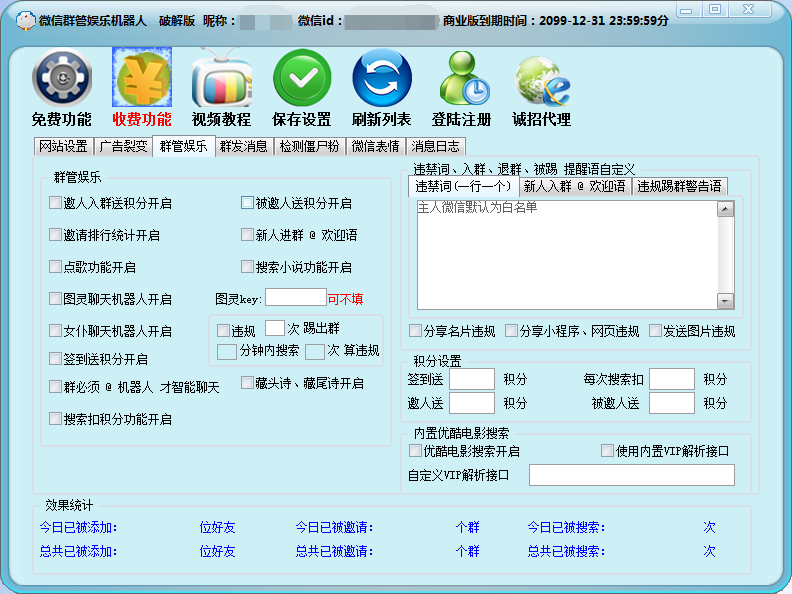Screen dimensions: 792x594
Task: Click the 图灵key input field
Action: [x=295, y=297]
